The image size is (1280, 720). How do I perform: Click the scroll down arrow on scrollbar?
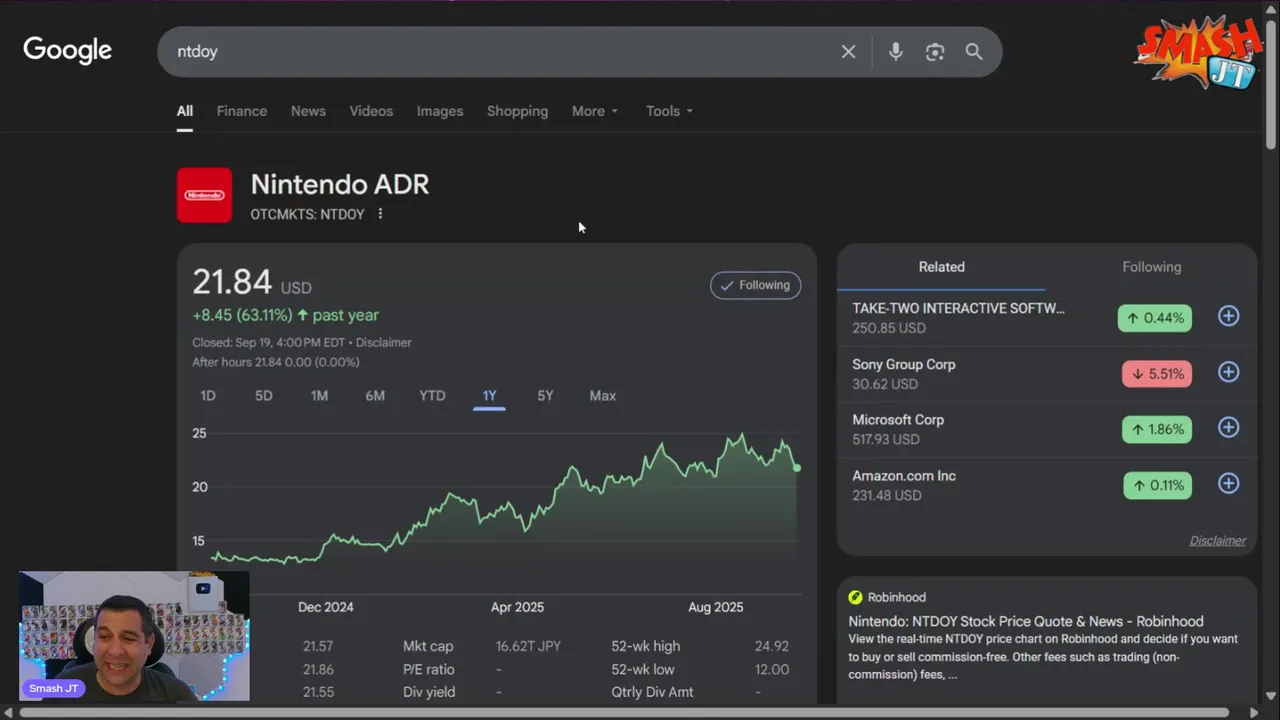[x=1271, y=696]
